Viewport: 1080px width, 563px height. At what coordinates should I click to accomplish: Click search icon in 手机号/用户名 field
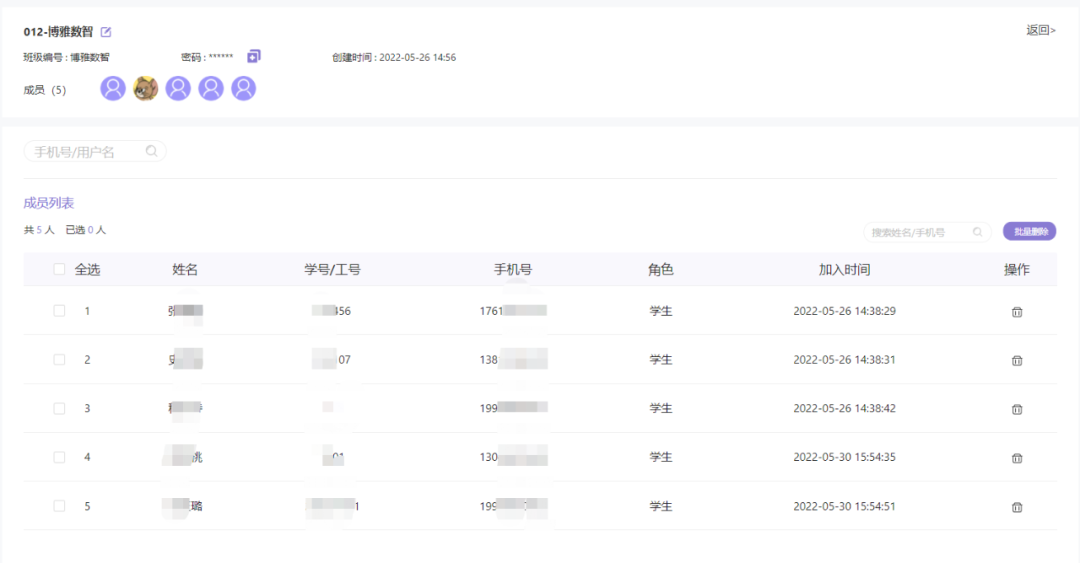152,151
